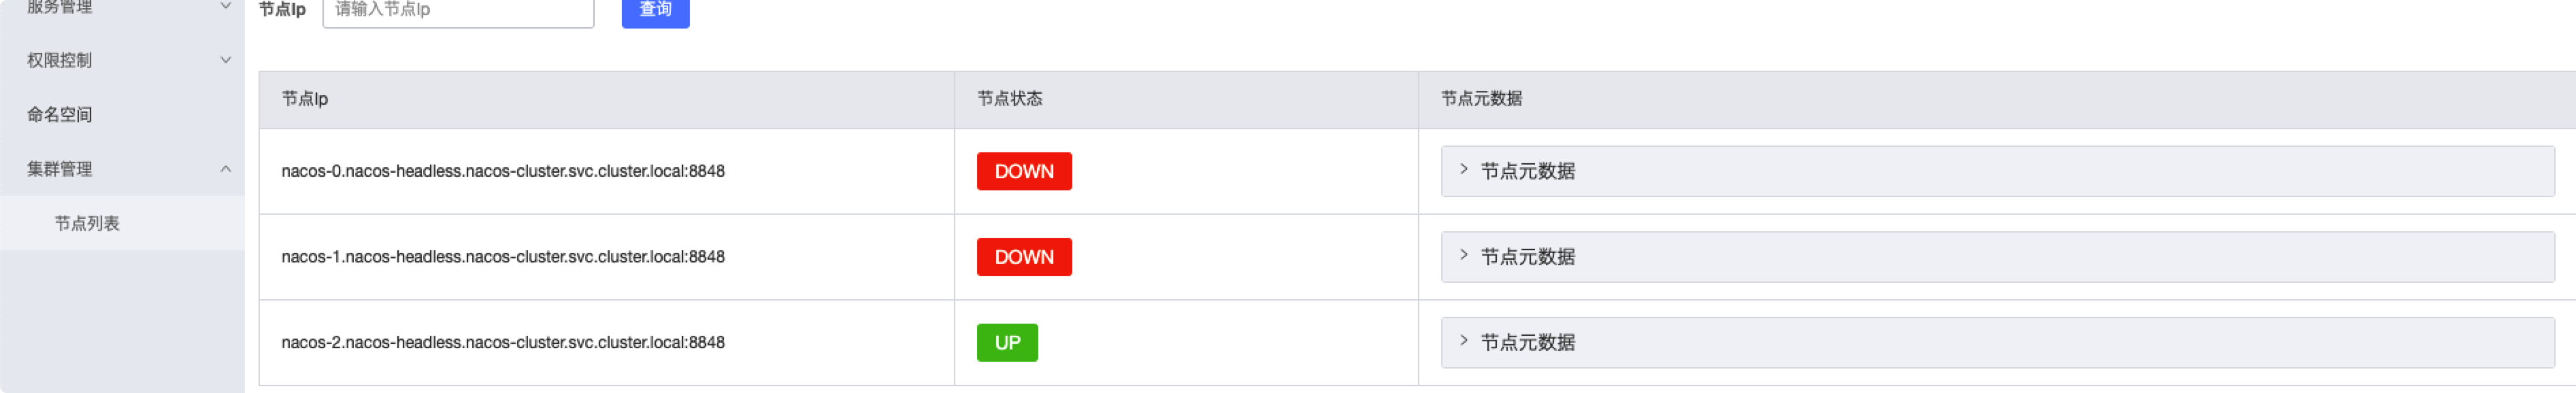2576x393 pixels.
Task: Select 节点列表 in the sidebar
Action: 88,222
